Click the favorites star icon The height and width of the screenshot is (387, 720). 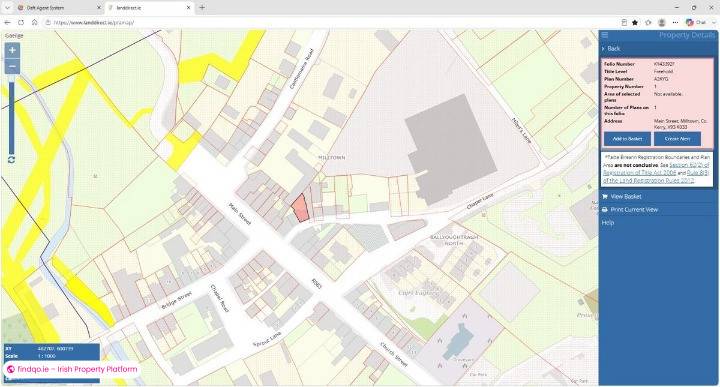point(635,22)
